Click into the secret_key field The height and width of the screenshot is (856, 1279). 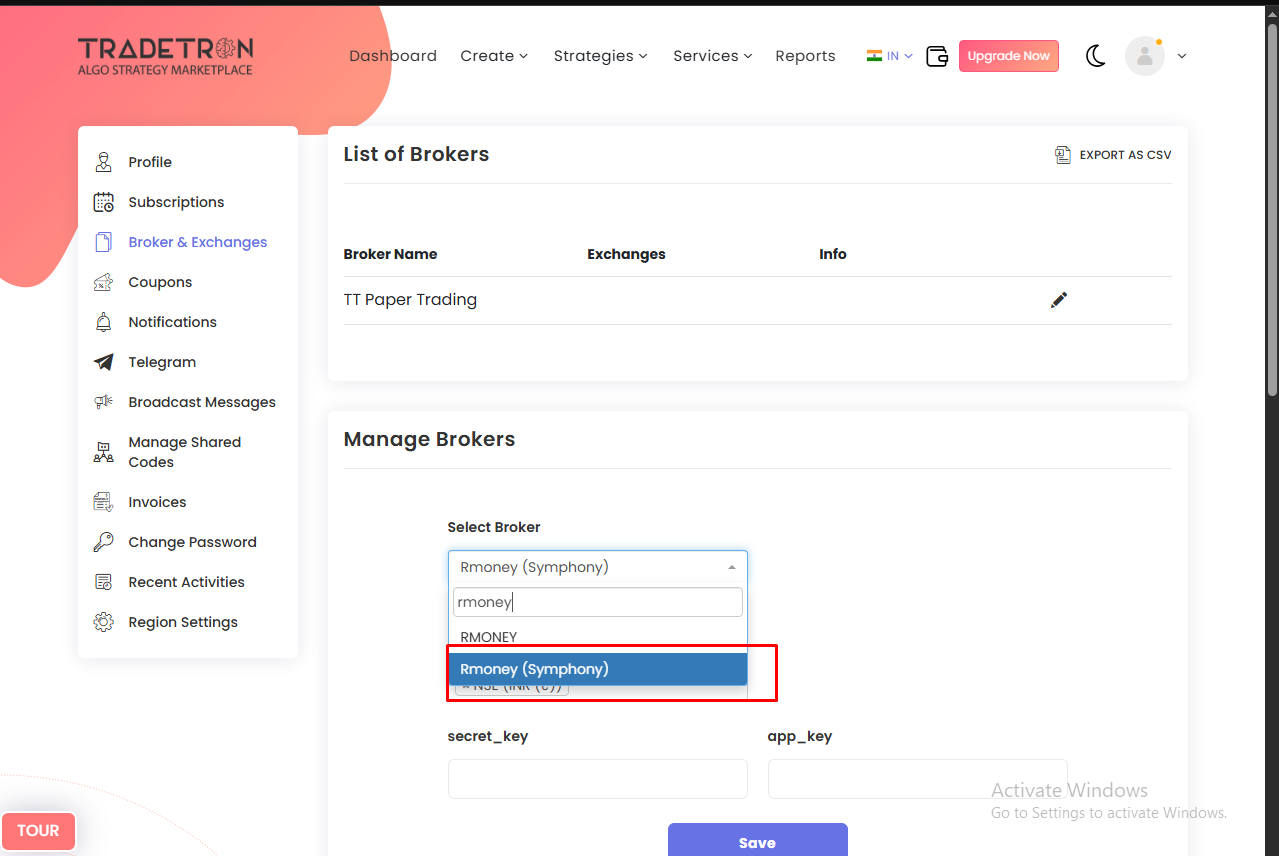pos(597,779)
